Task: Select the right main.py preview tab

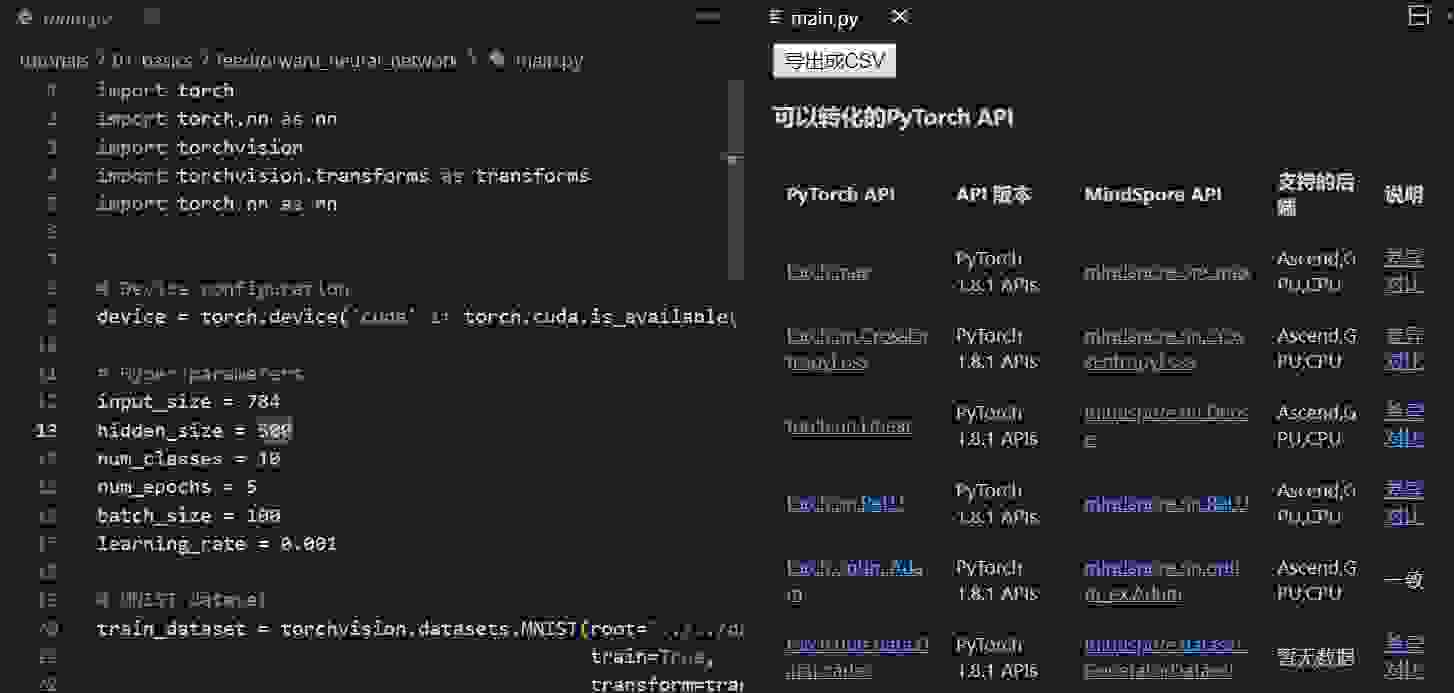Action: tap(824, 18)
